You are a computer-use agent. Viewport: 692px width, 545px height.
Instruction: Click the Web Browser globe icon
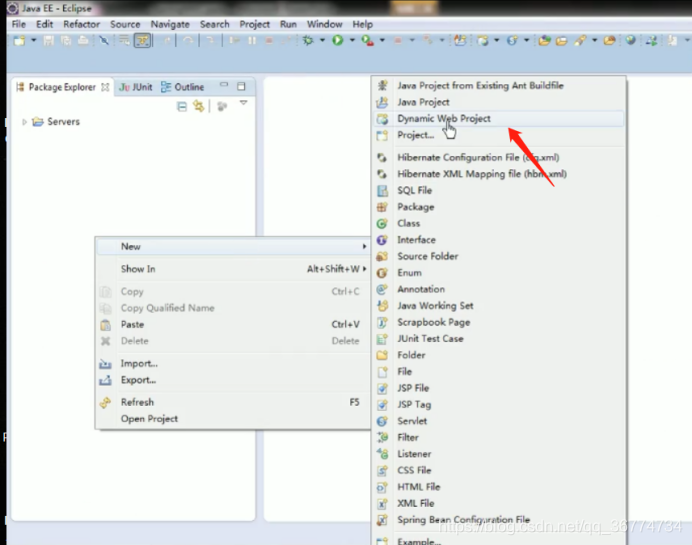631,41
